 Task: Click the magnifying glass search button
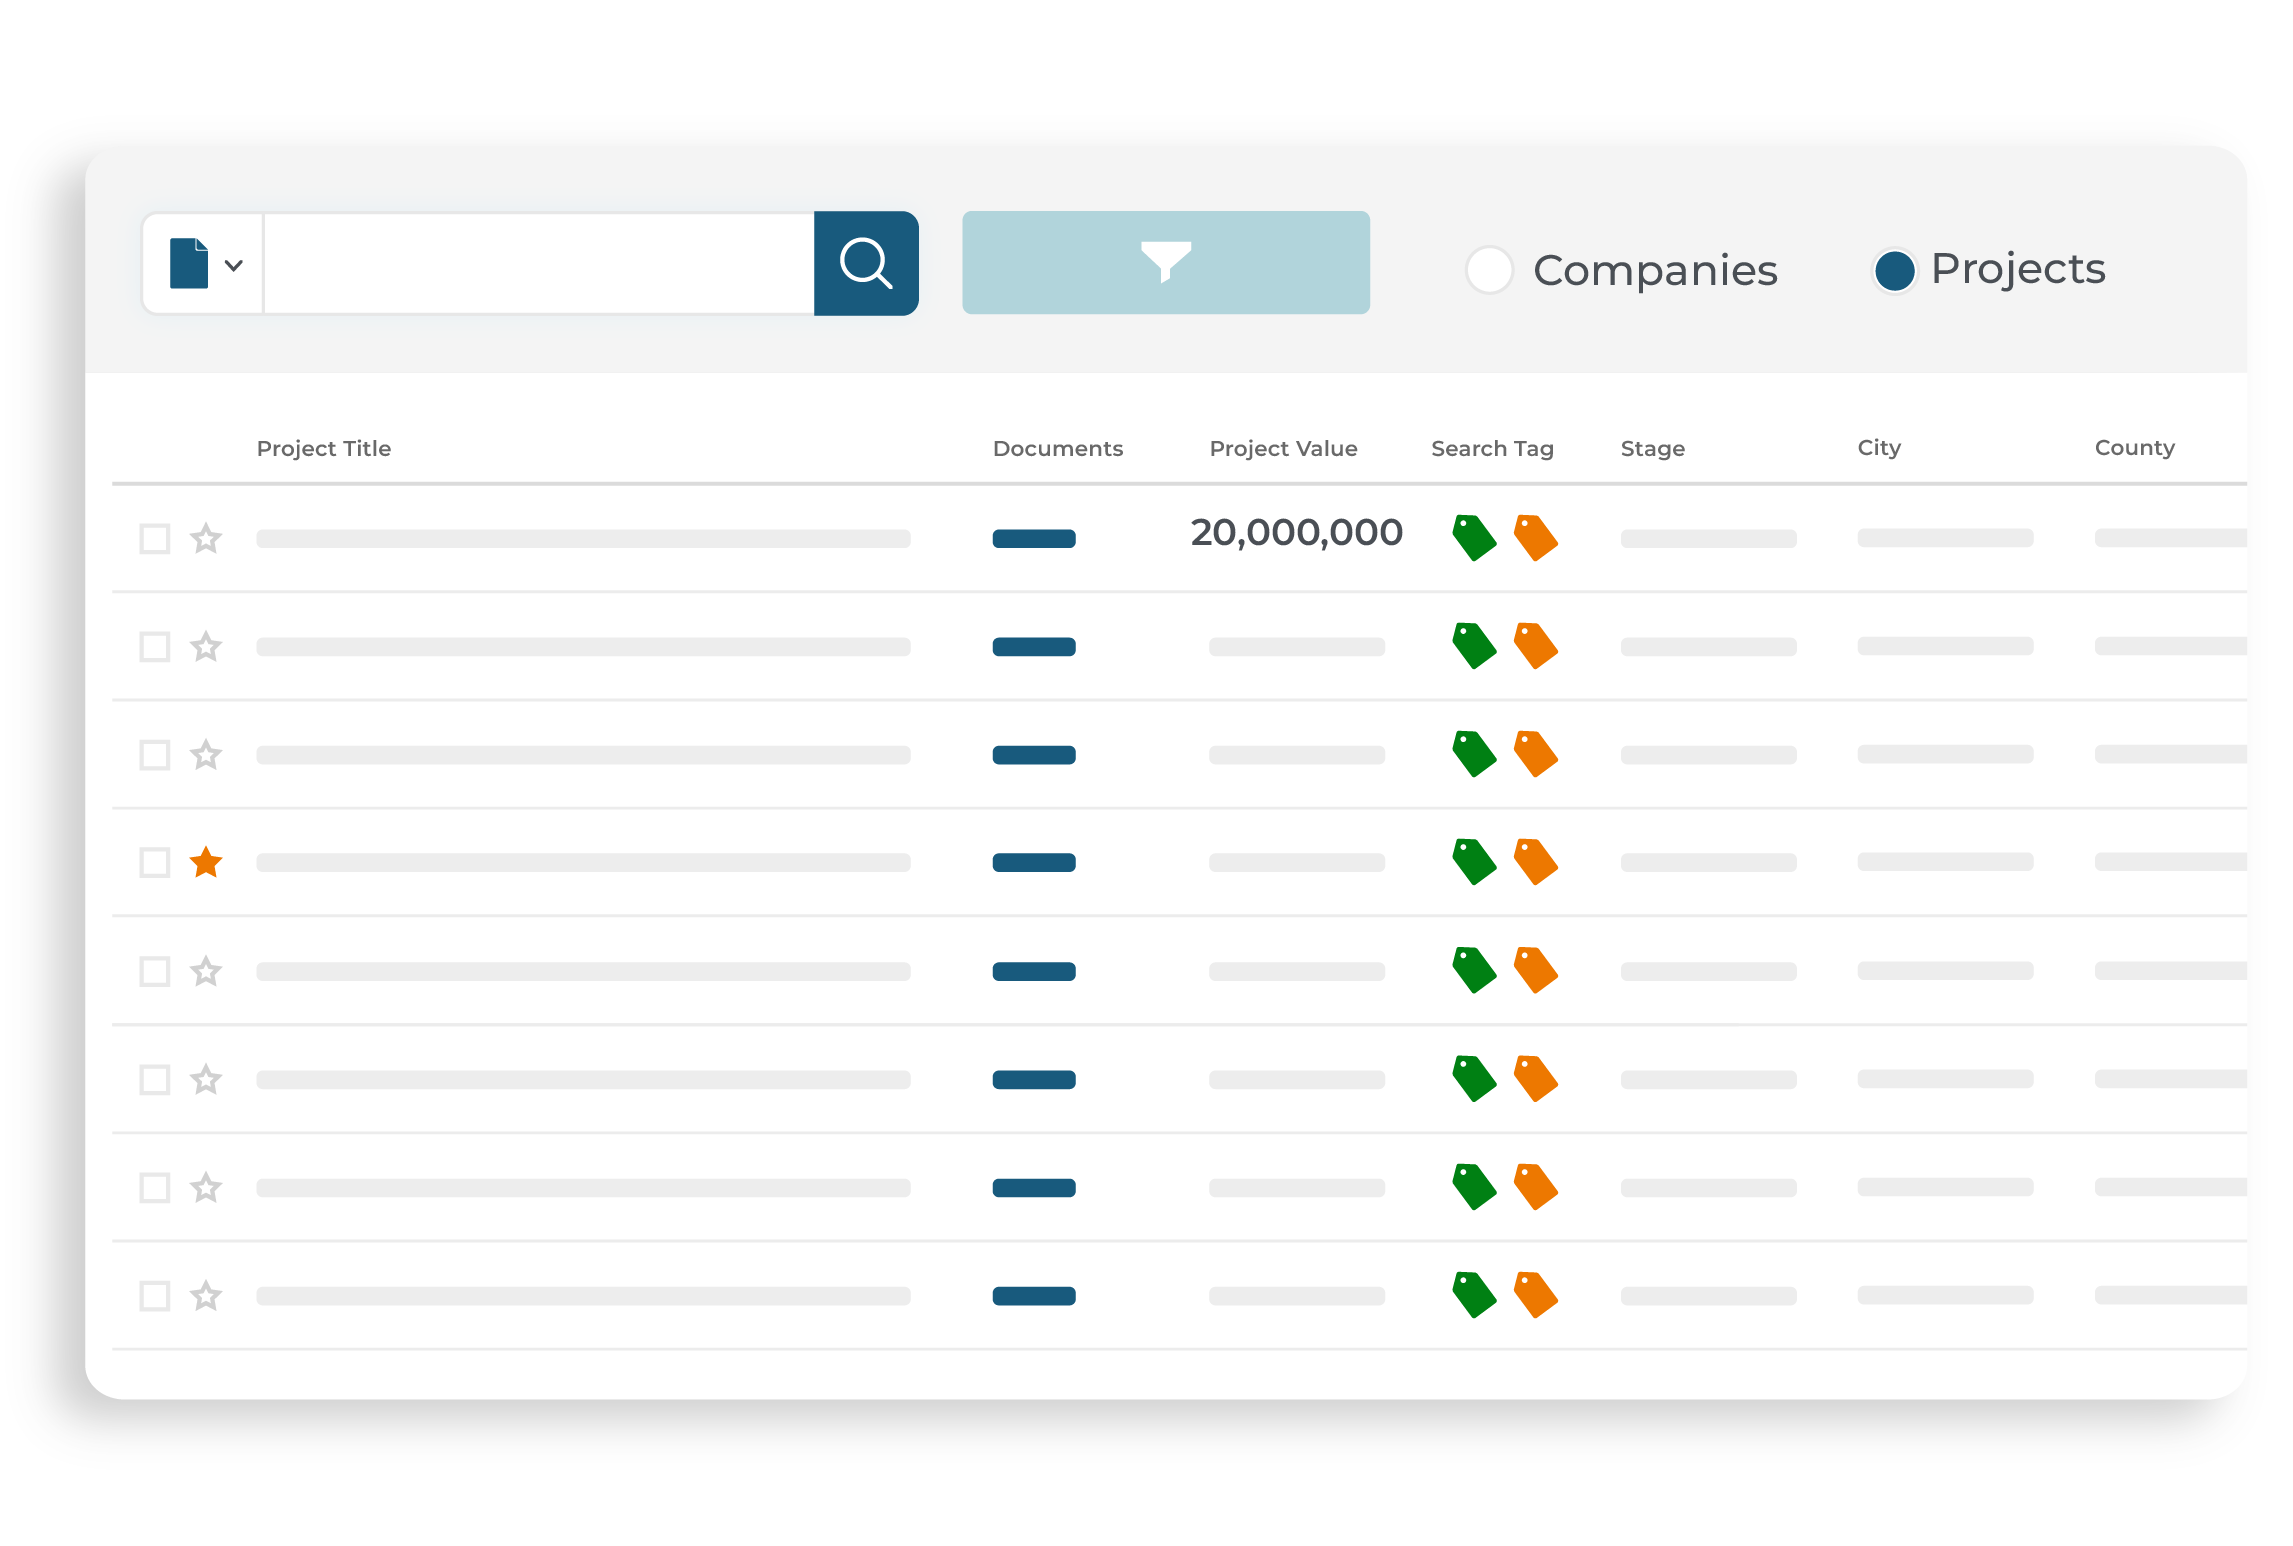click(866, 263)
